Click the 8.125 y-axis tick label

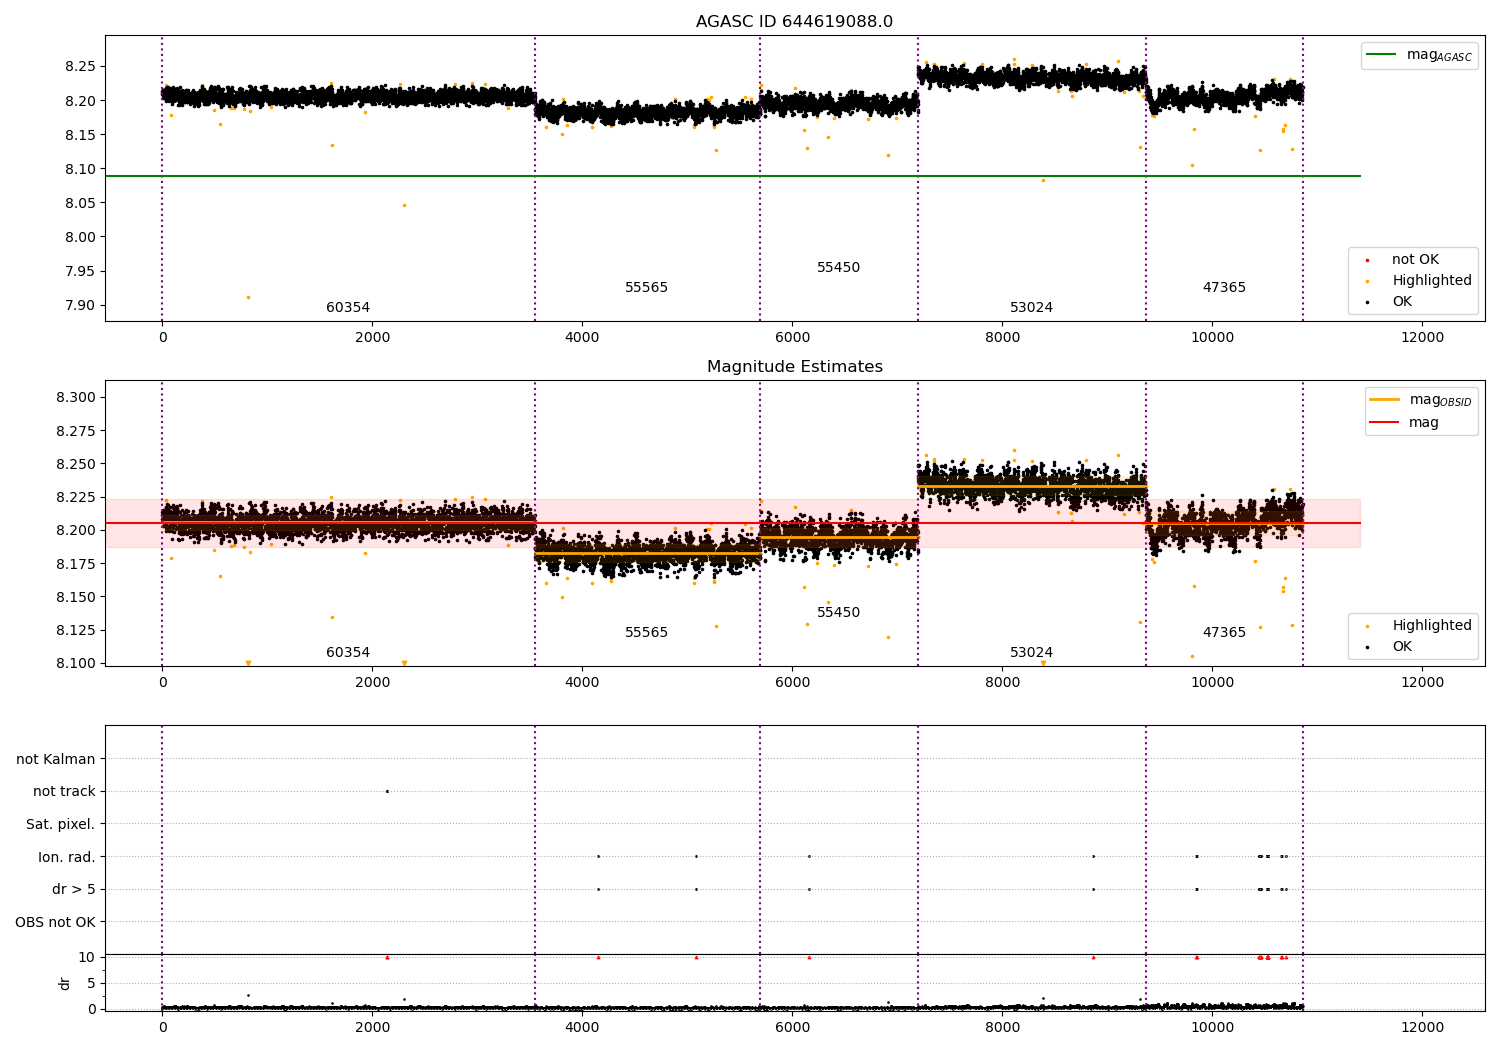(76, 631)
